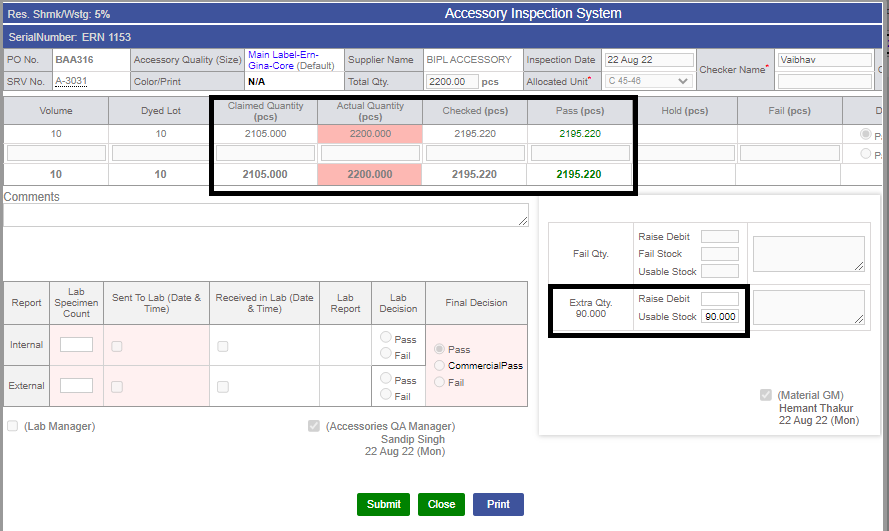Image resolution: width=889 pixels, height=531 pixels.
Task: Click the blue Print button
Action: coord(498,504)
